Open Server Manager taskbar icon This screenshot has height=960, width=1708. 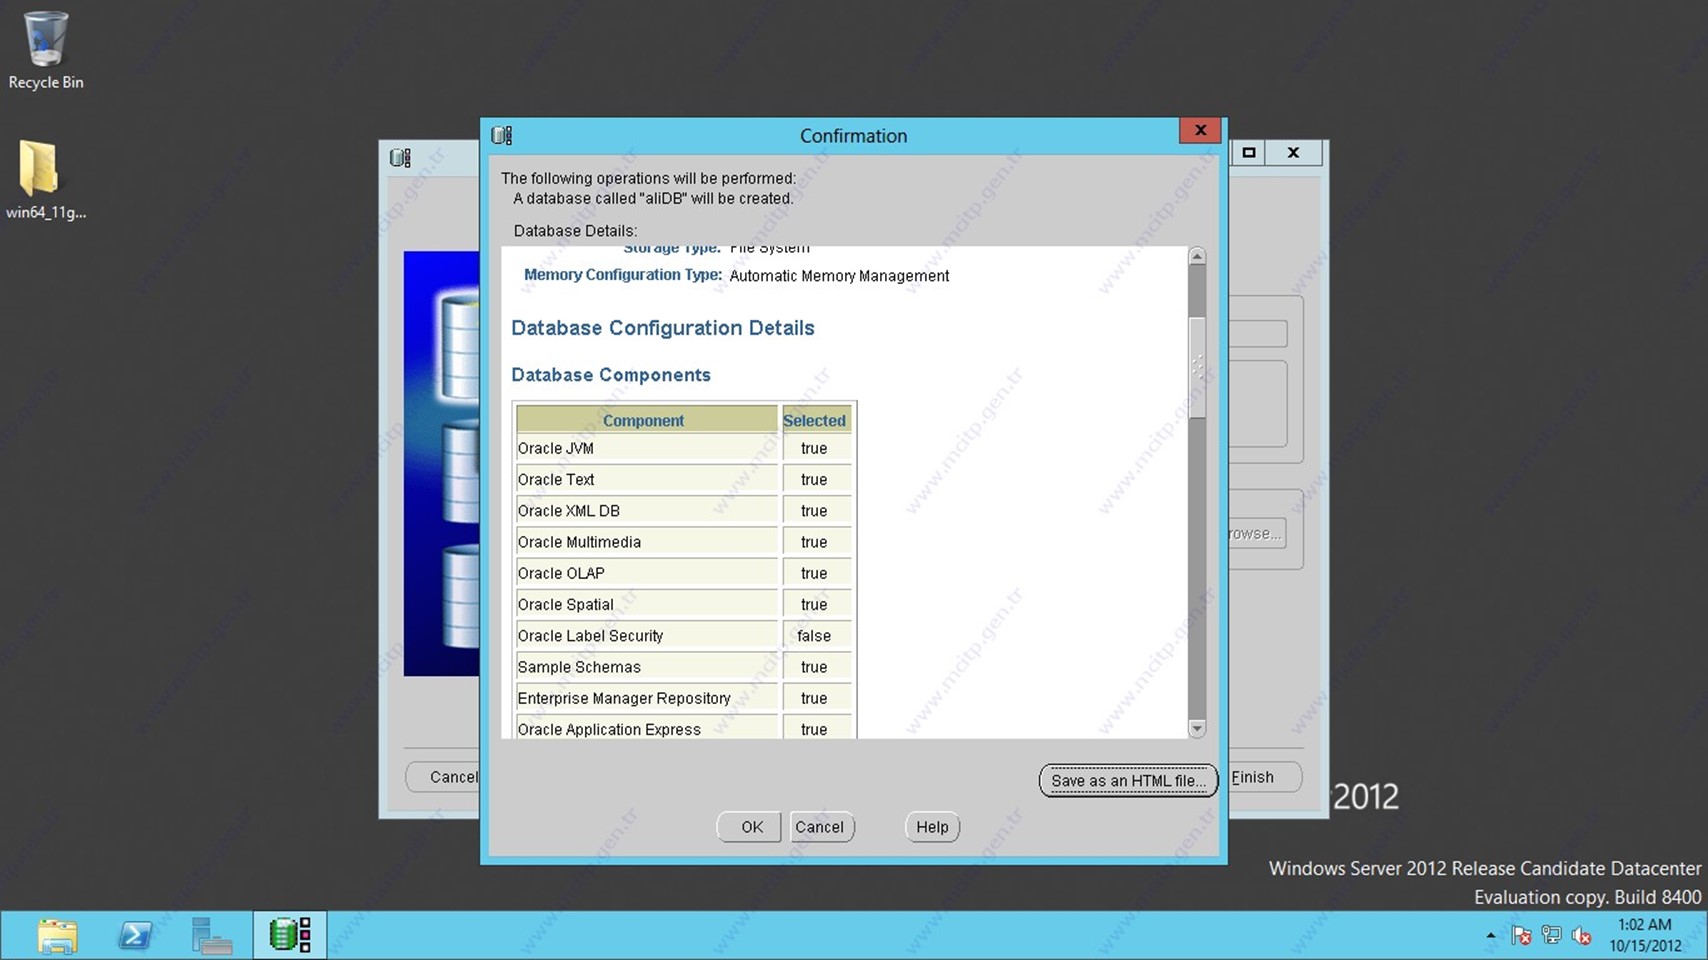(x=212, y=935)
